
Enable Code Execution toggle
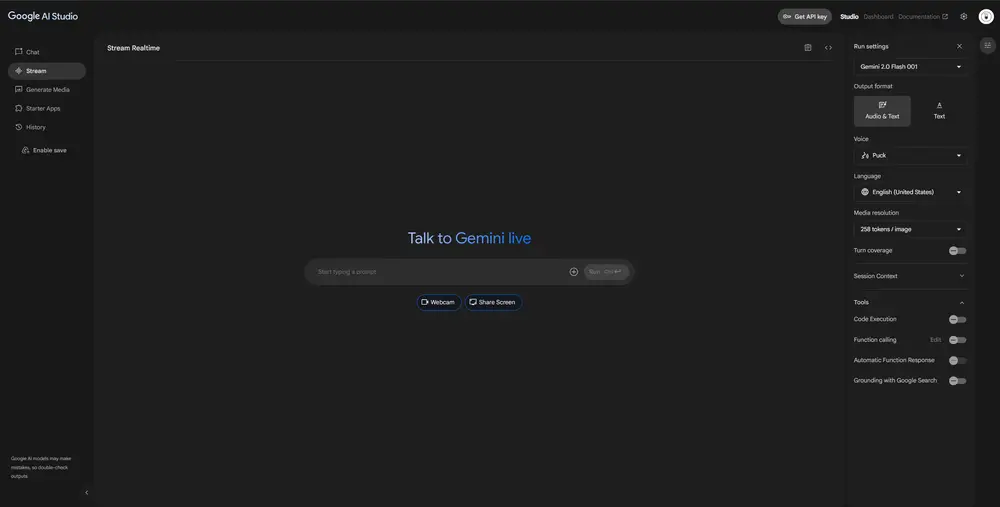point(957,320)
